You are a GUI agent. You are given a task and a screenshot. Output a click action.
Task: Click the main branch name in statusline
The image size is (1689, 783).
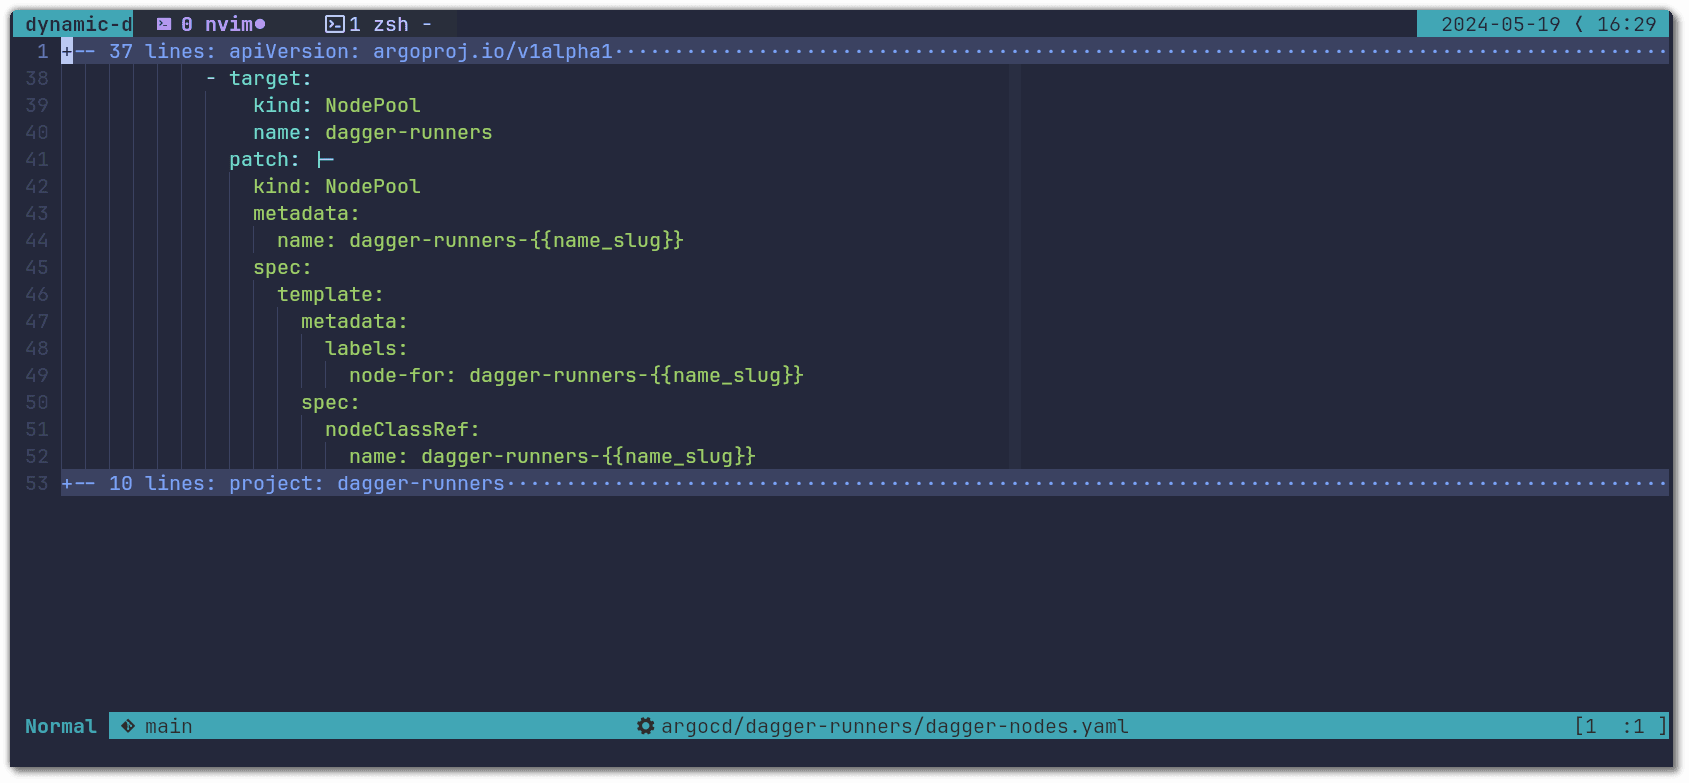click(x=168, y=726)
